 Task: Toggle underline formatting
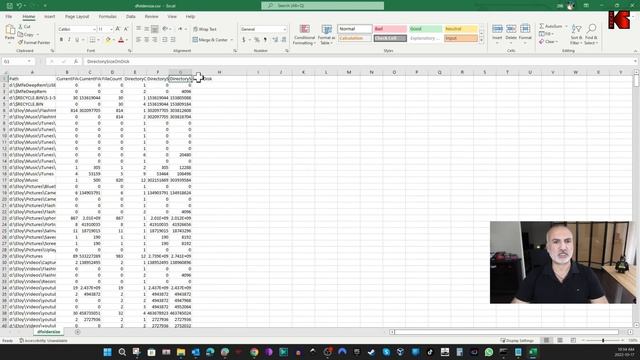[x=77, y=40]
